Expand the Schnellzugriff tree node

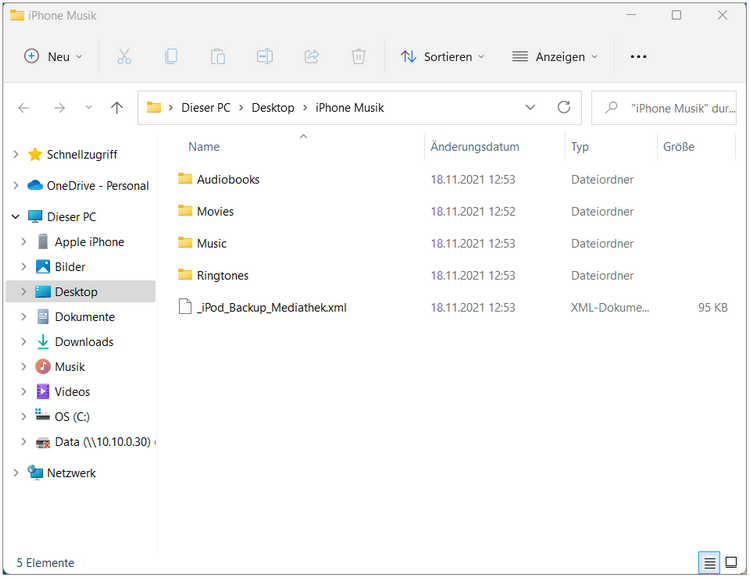coord(16,154)
